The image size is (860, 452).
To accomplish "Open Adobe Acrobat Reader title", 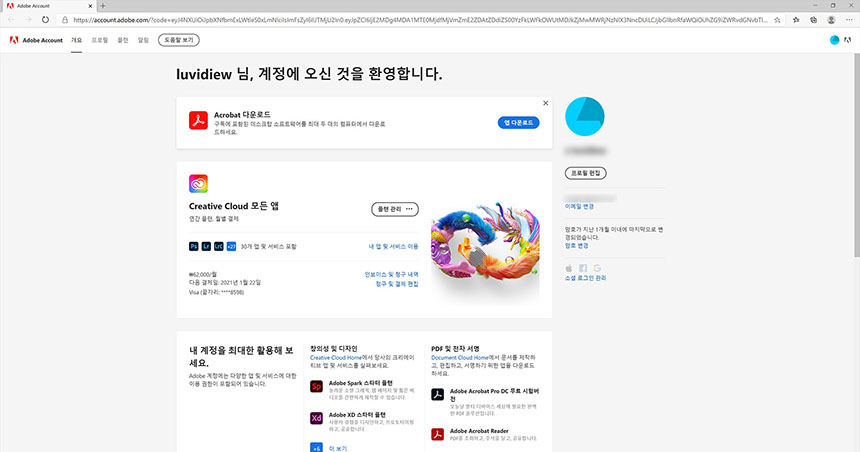I will click(x=479, y=431).
